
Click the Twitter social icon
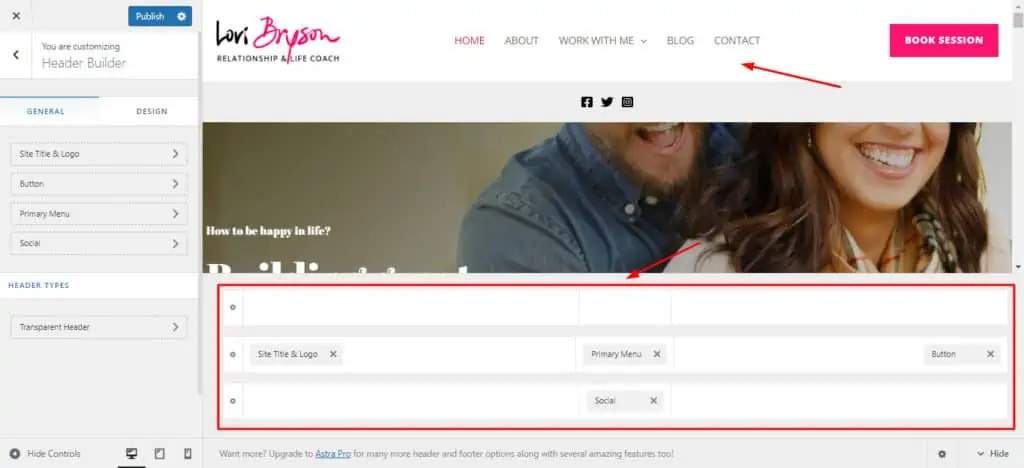click(x=607, y=102)
